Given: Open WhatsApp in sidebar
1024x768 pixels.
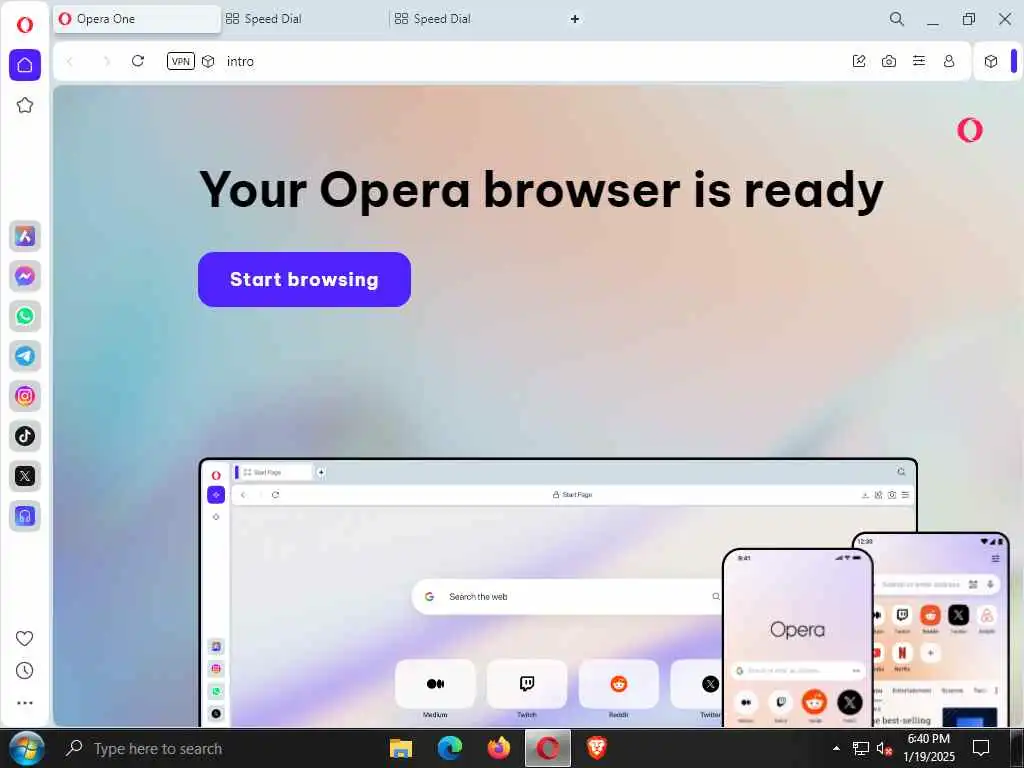Looking at the screenshot, I should tap(25, 316).
